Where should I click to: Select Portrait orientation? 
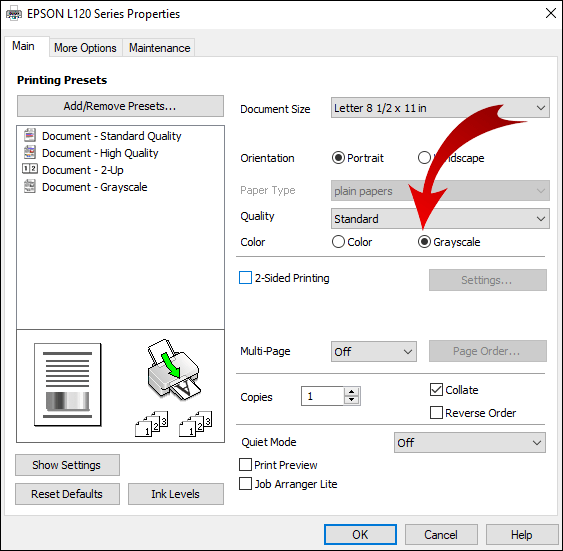click(x=338, y=158)
